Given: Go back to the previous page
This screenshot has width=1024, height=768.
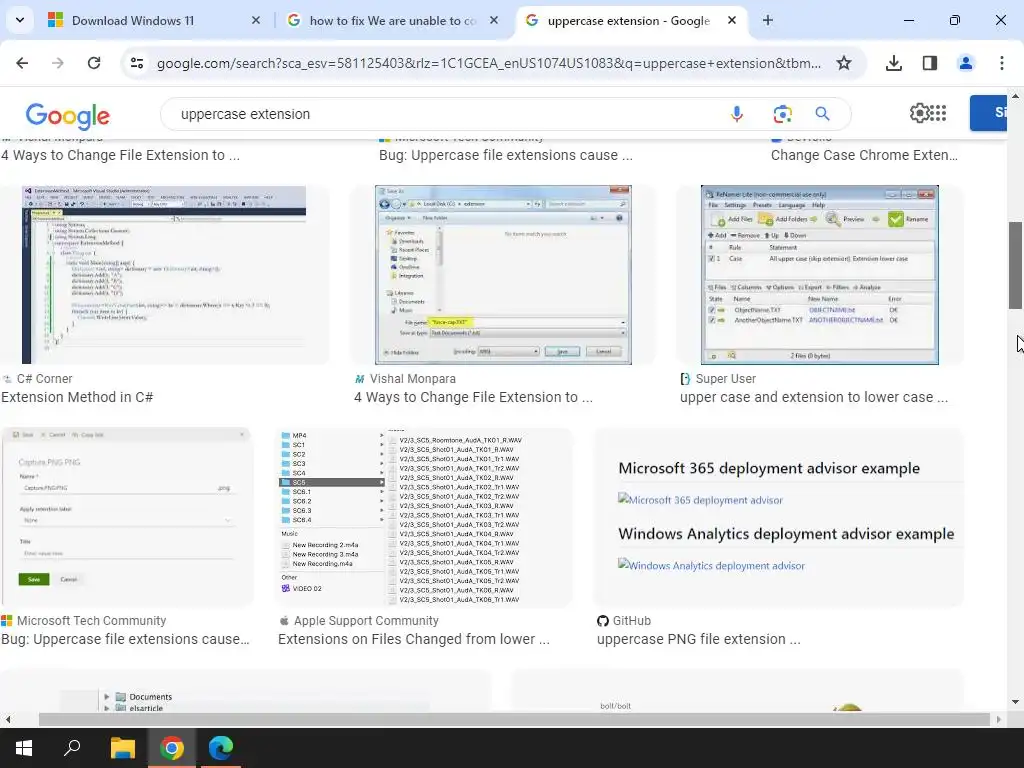Looking at the screenshot, I should click(22, 63).
